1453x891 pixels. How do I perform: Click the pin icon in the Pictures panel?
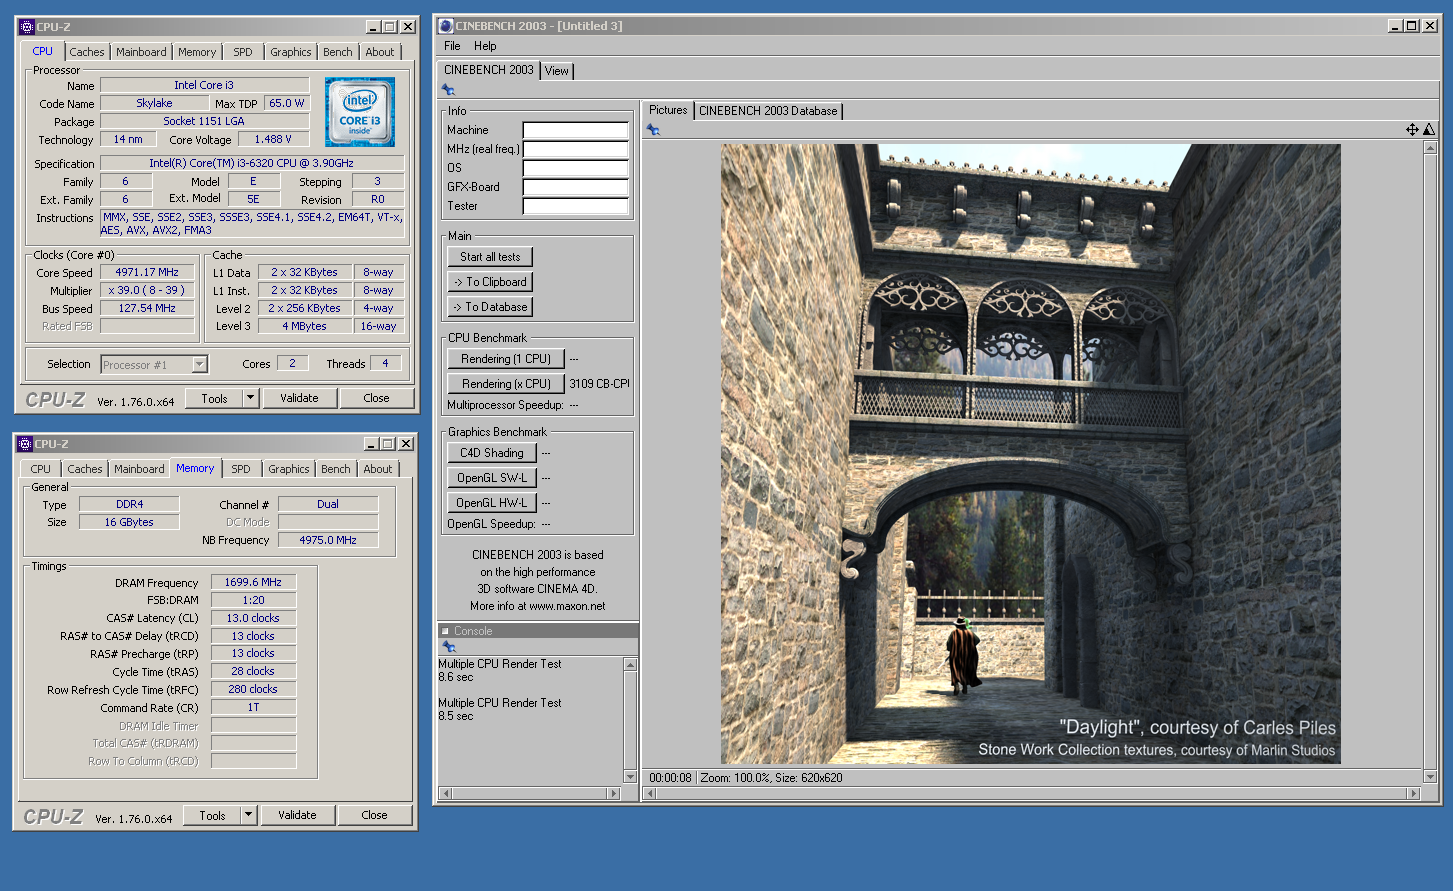[x=653, y=130]
